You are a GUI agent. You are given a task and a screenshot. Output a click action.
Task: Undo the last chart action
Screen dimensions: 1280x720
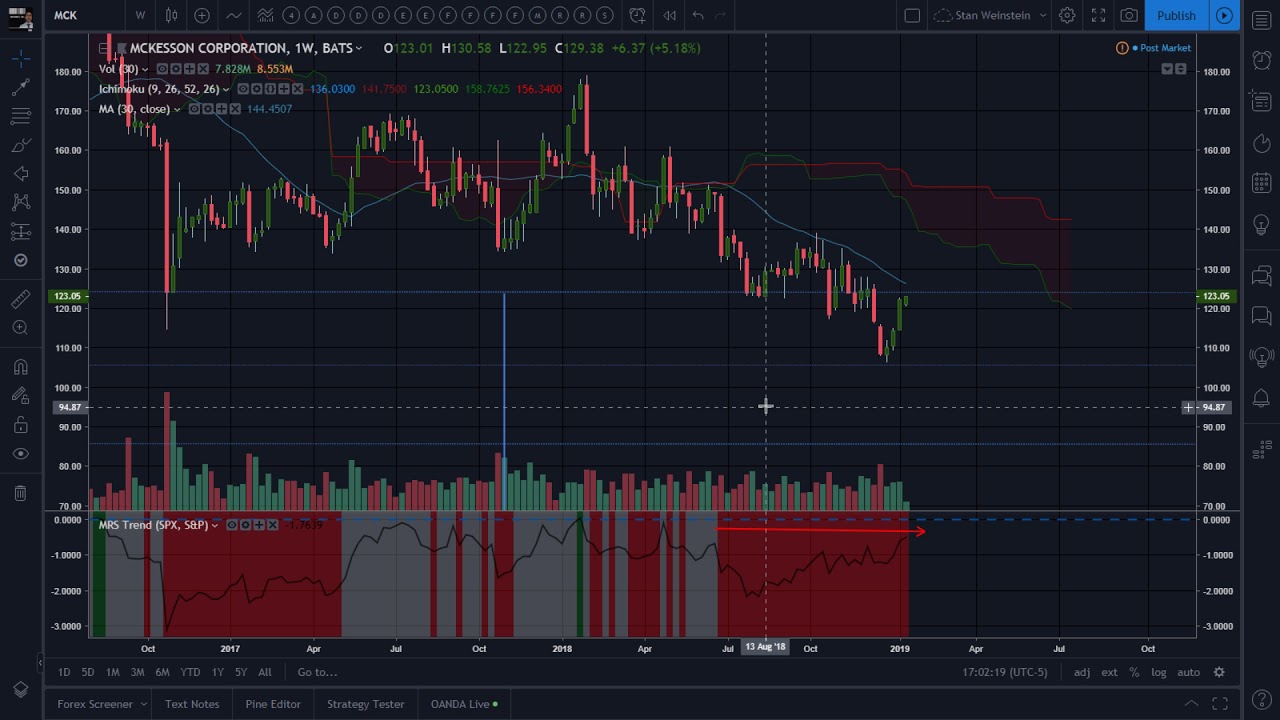pos(698,15)
